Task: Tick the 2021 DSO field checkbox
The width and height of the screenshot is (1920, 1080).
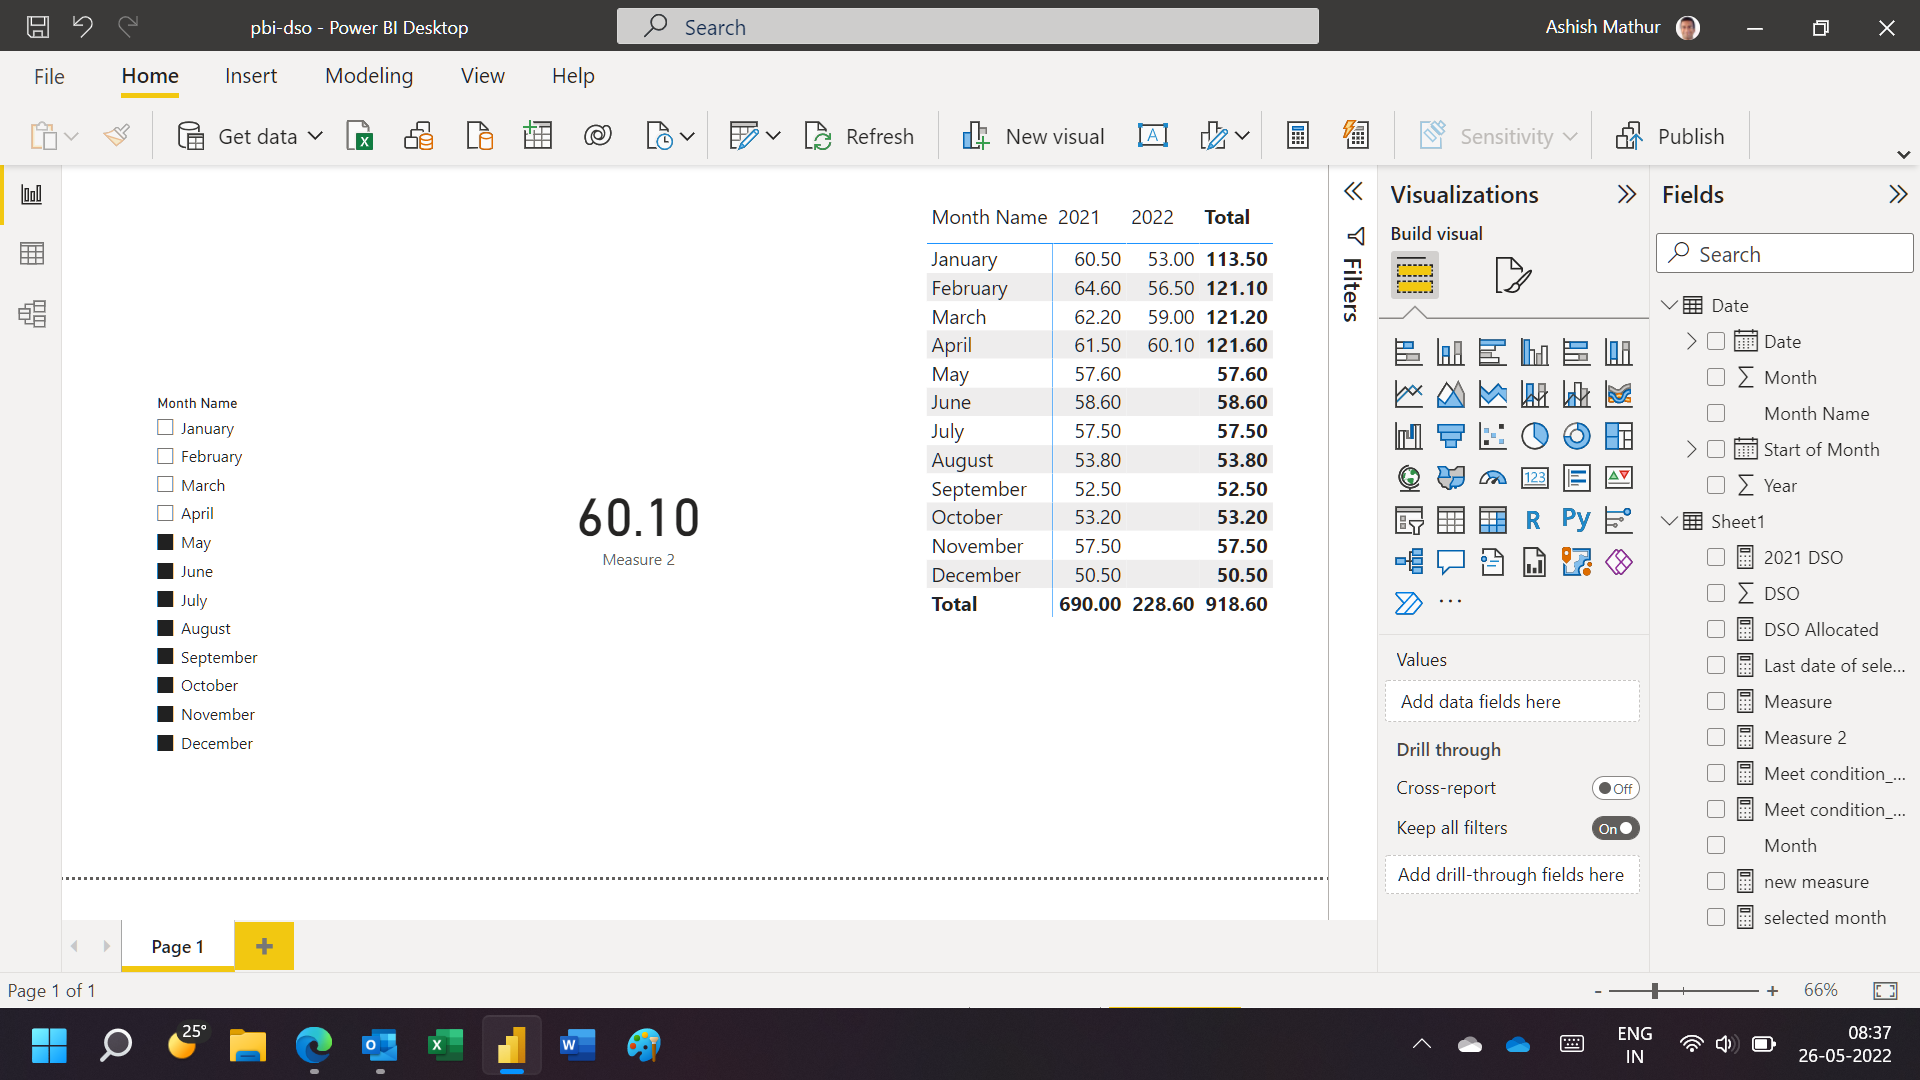Action: tap(1716, 557)
